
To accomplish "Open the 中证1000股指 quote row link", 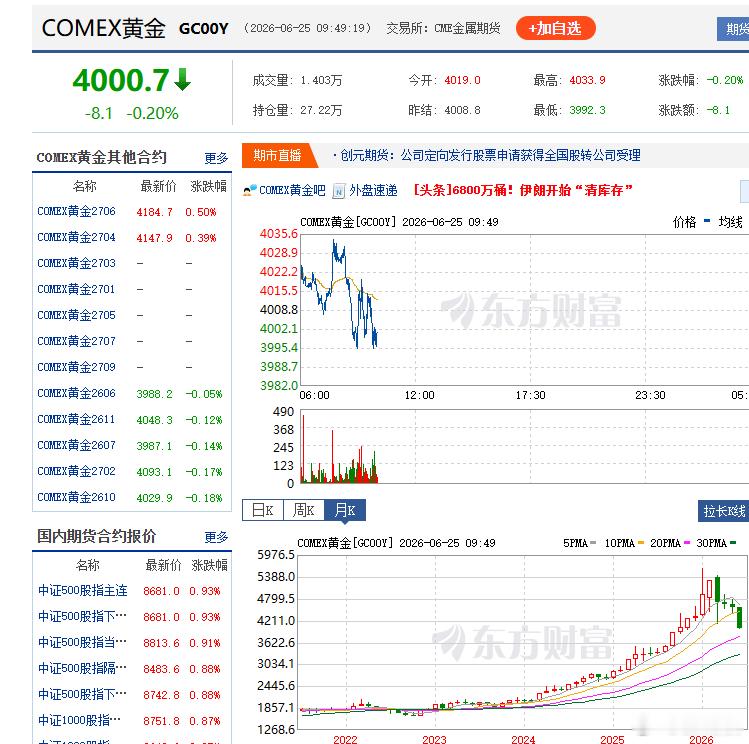I will tap(80, 720).
